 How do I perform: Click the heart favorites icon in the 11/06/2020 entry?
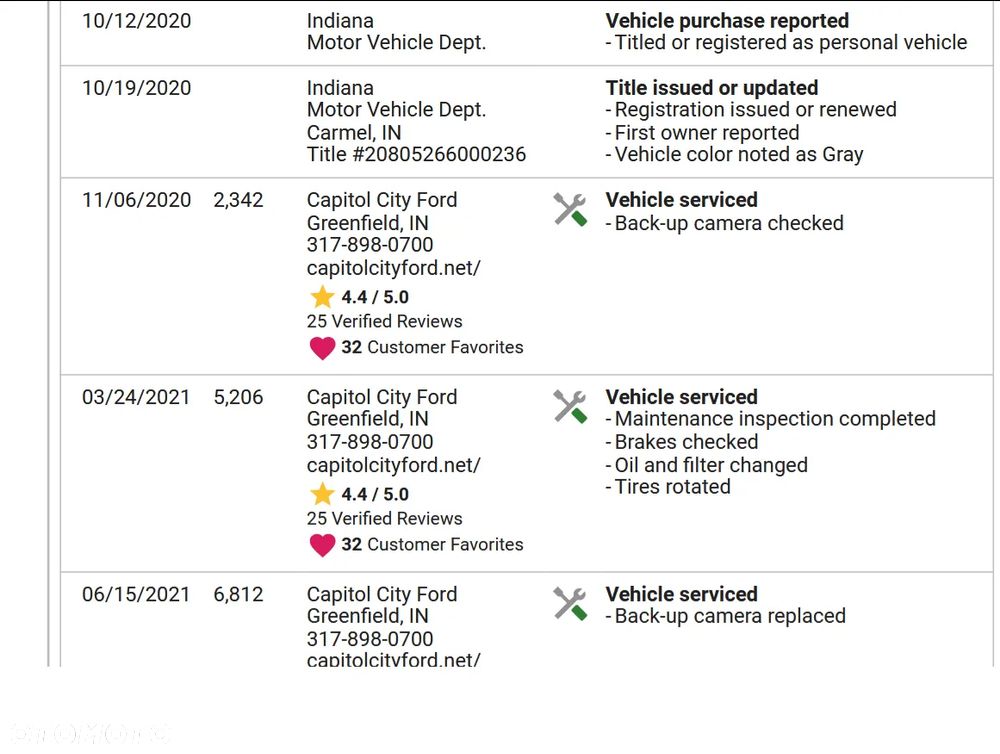[x=322, y=348]
